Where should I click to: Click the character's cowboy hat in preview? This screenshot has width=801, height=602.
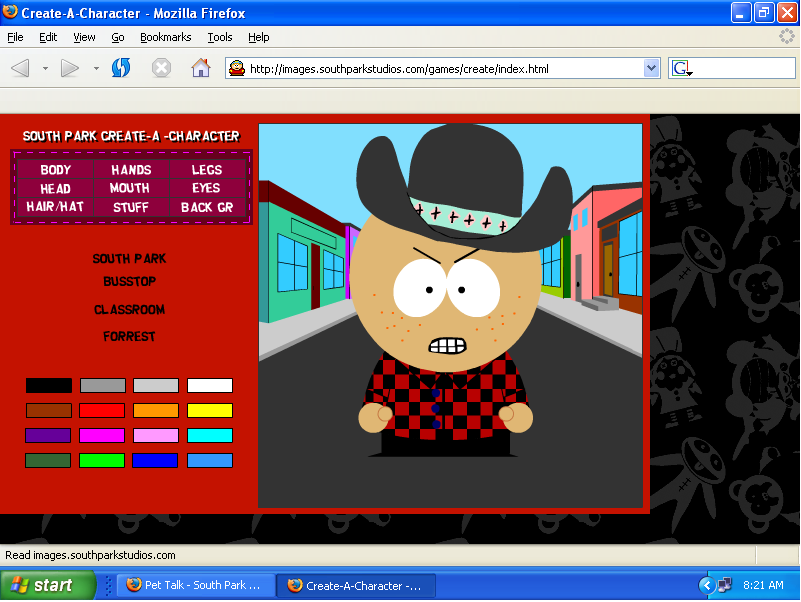pos(464,189)
